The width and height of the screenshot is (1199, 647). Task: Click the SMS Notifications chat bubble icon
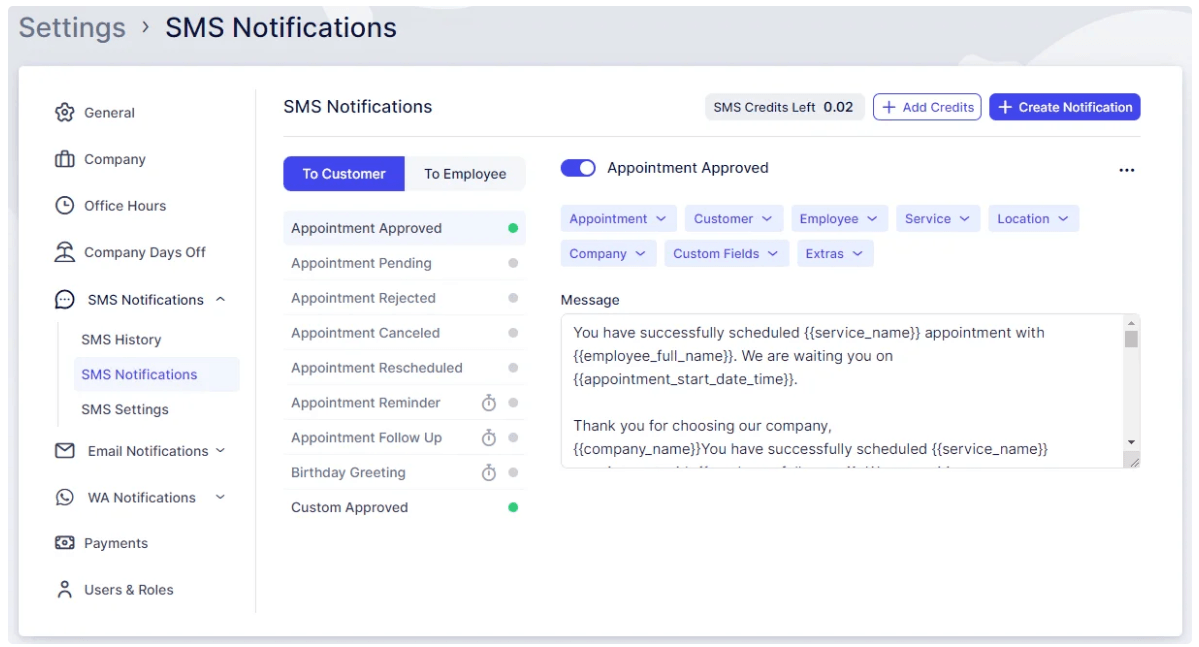tap(64, 300)
